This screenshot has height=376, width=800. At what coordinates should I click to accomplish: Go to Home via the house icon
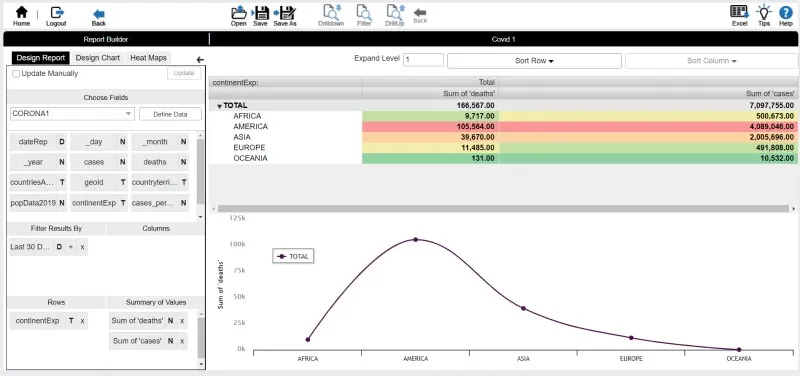[x=21, y=12]
